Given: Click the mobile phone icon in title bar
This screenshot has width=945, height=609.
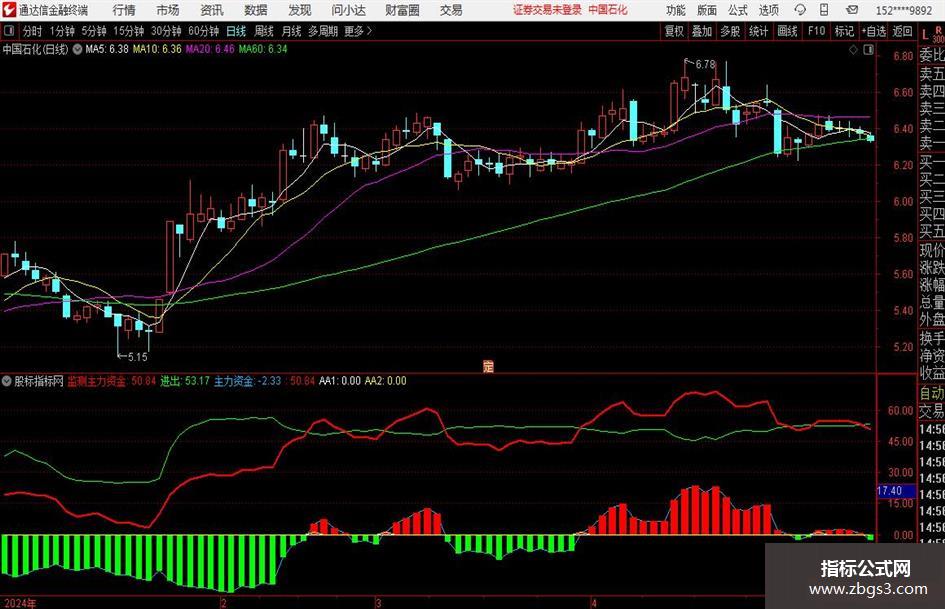Looking at the screenshot, I should 824,10.
